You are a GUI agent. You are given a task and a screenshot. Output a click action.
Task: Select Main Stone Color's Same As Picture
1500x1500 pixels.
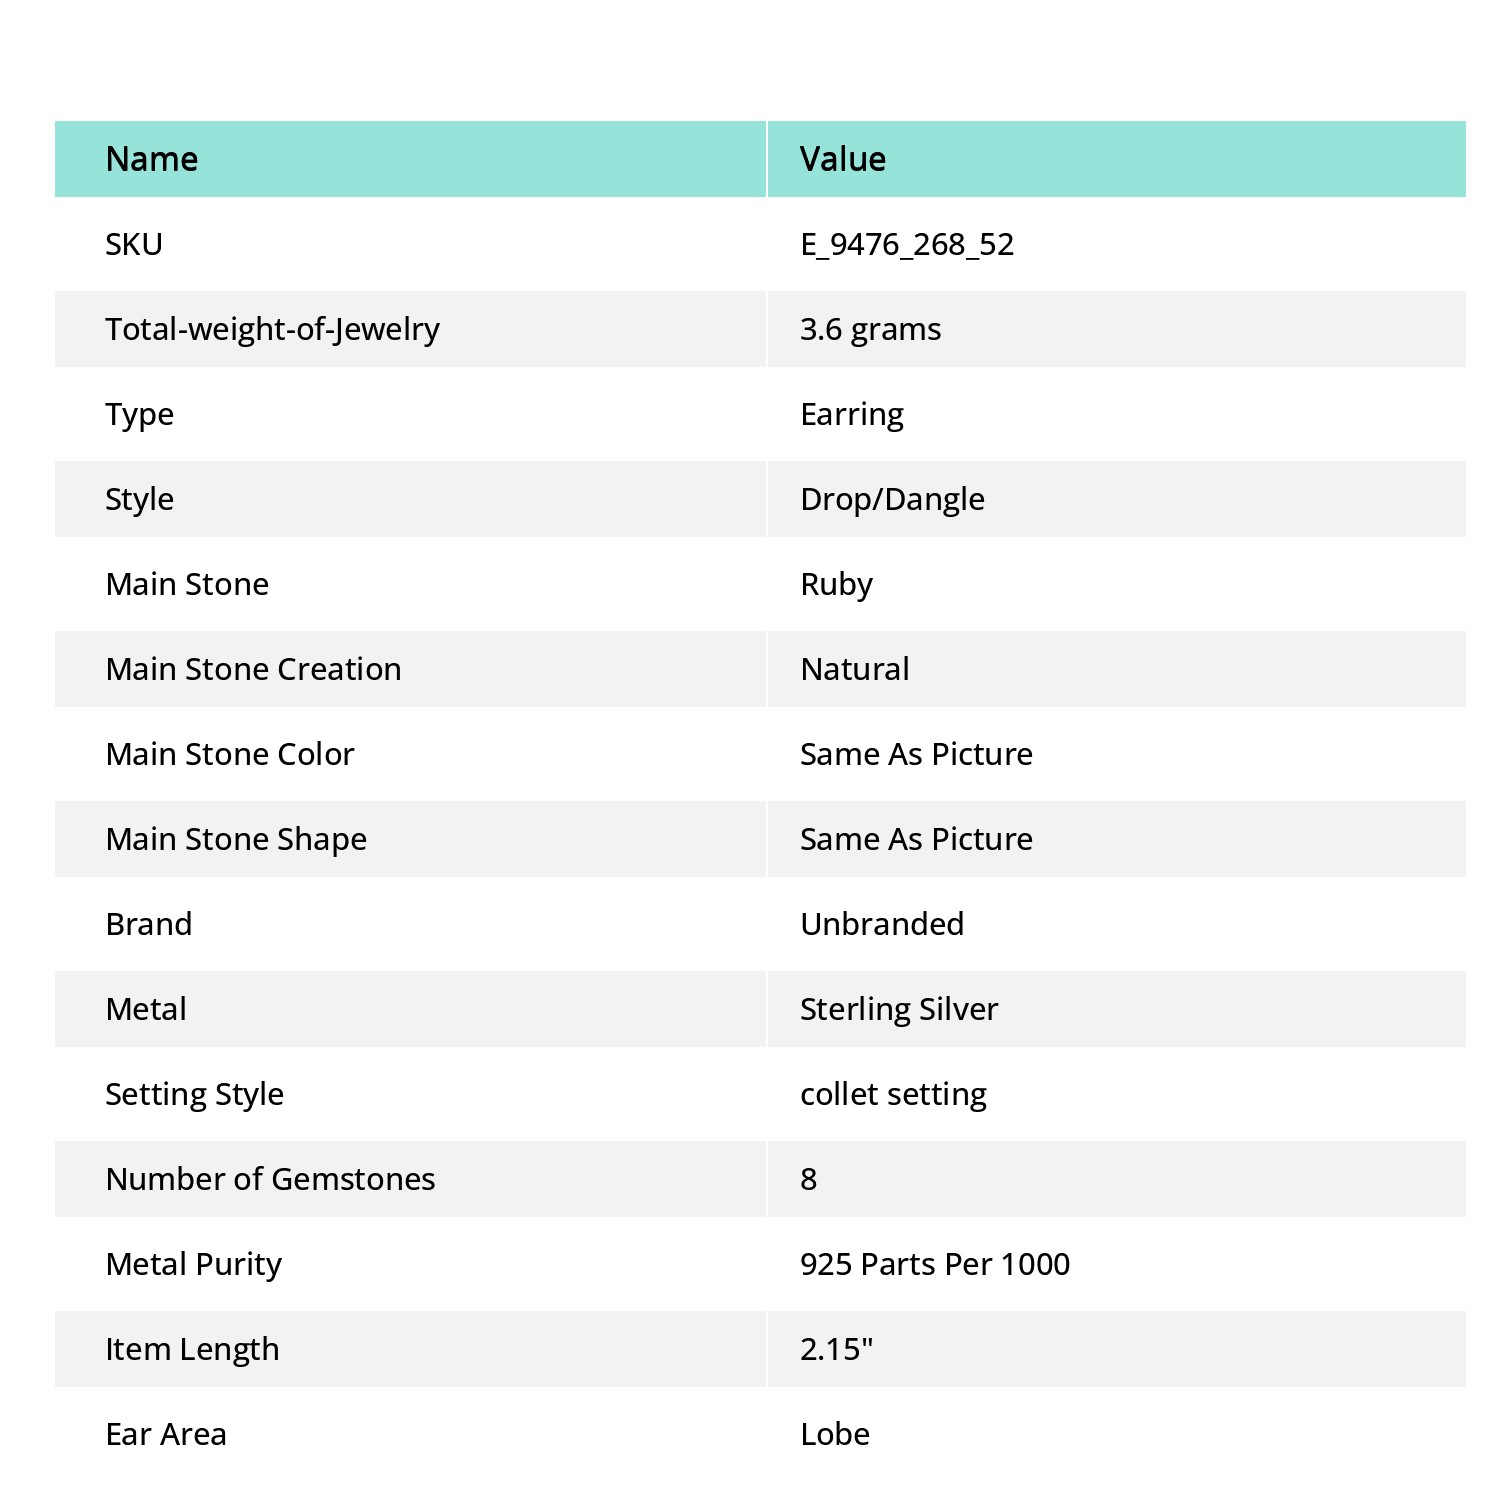click(x=917, y=754)
